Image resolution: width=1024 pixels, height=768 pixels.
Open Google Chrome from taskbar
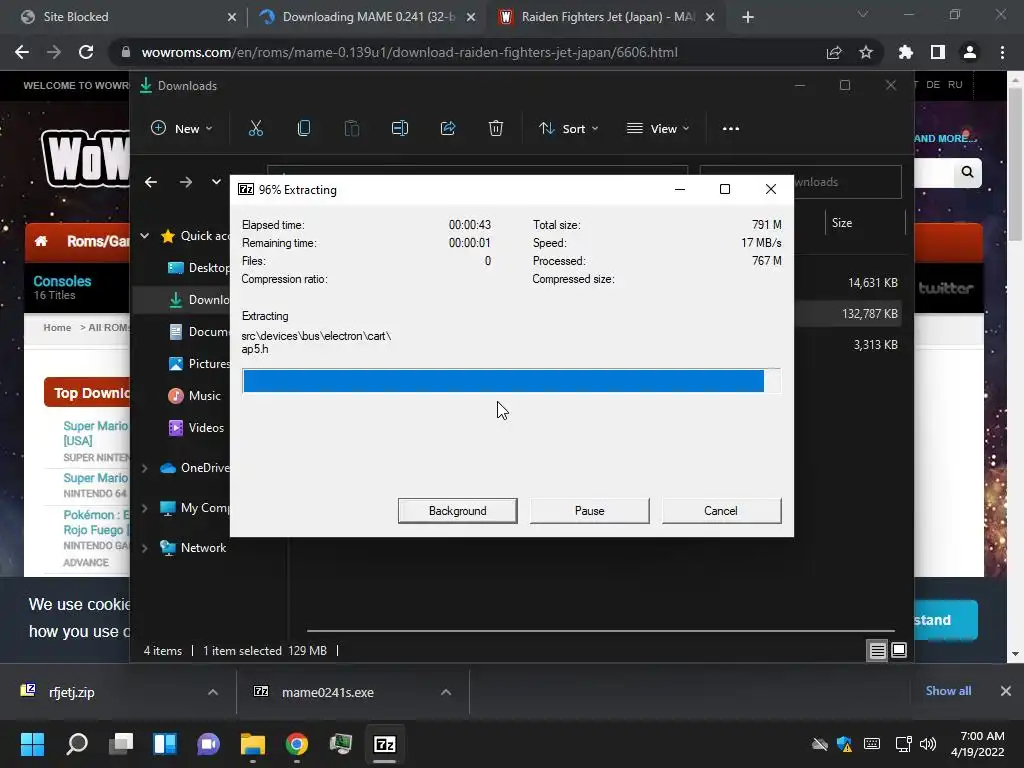(296, 744)
